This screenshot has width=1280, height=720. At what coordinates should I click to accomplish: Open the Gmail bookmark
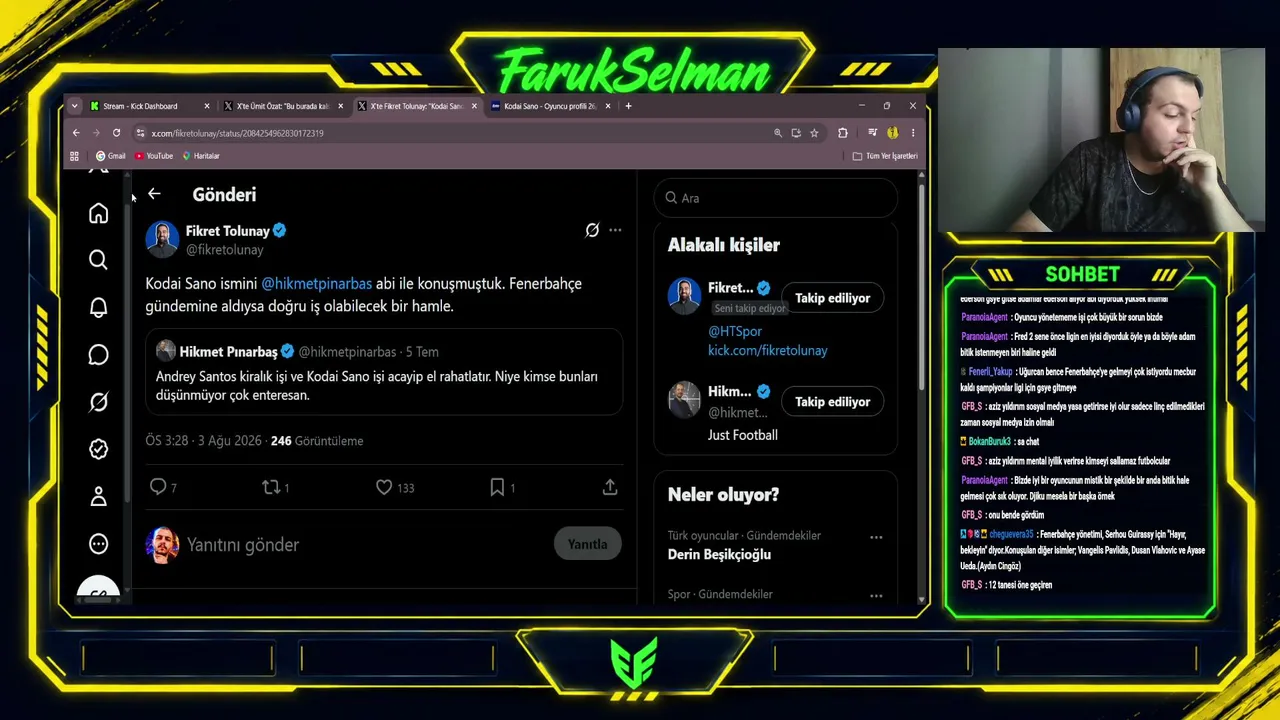click(x=110, y=156)
